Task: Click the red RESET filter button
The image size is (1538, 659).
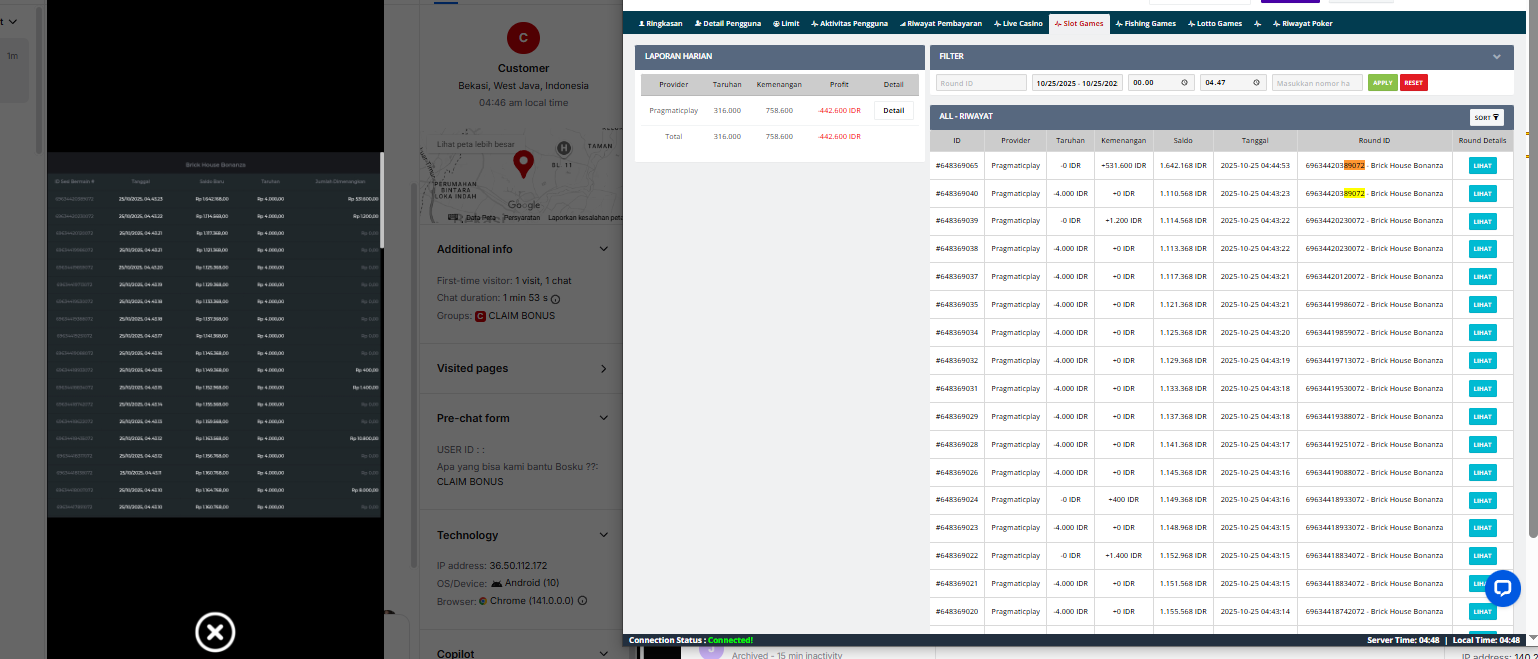Action: click(1414, 83)
